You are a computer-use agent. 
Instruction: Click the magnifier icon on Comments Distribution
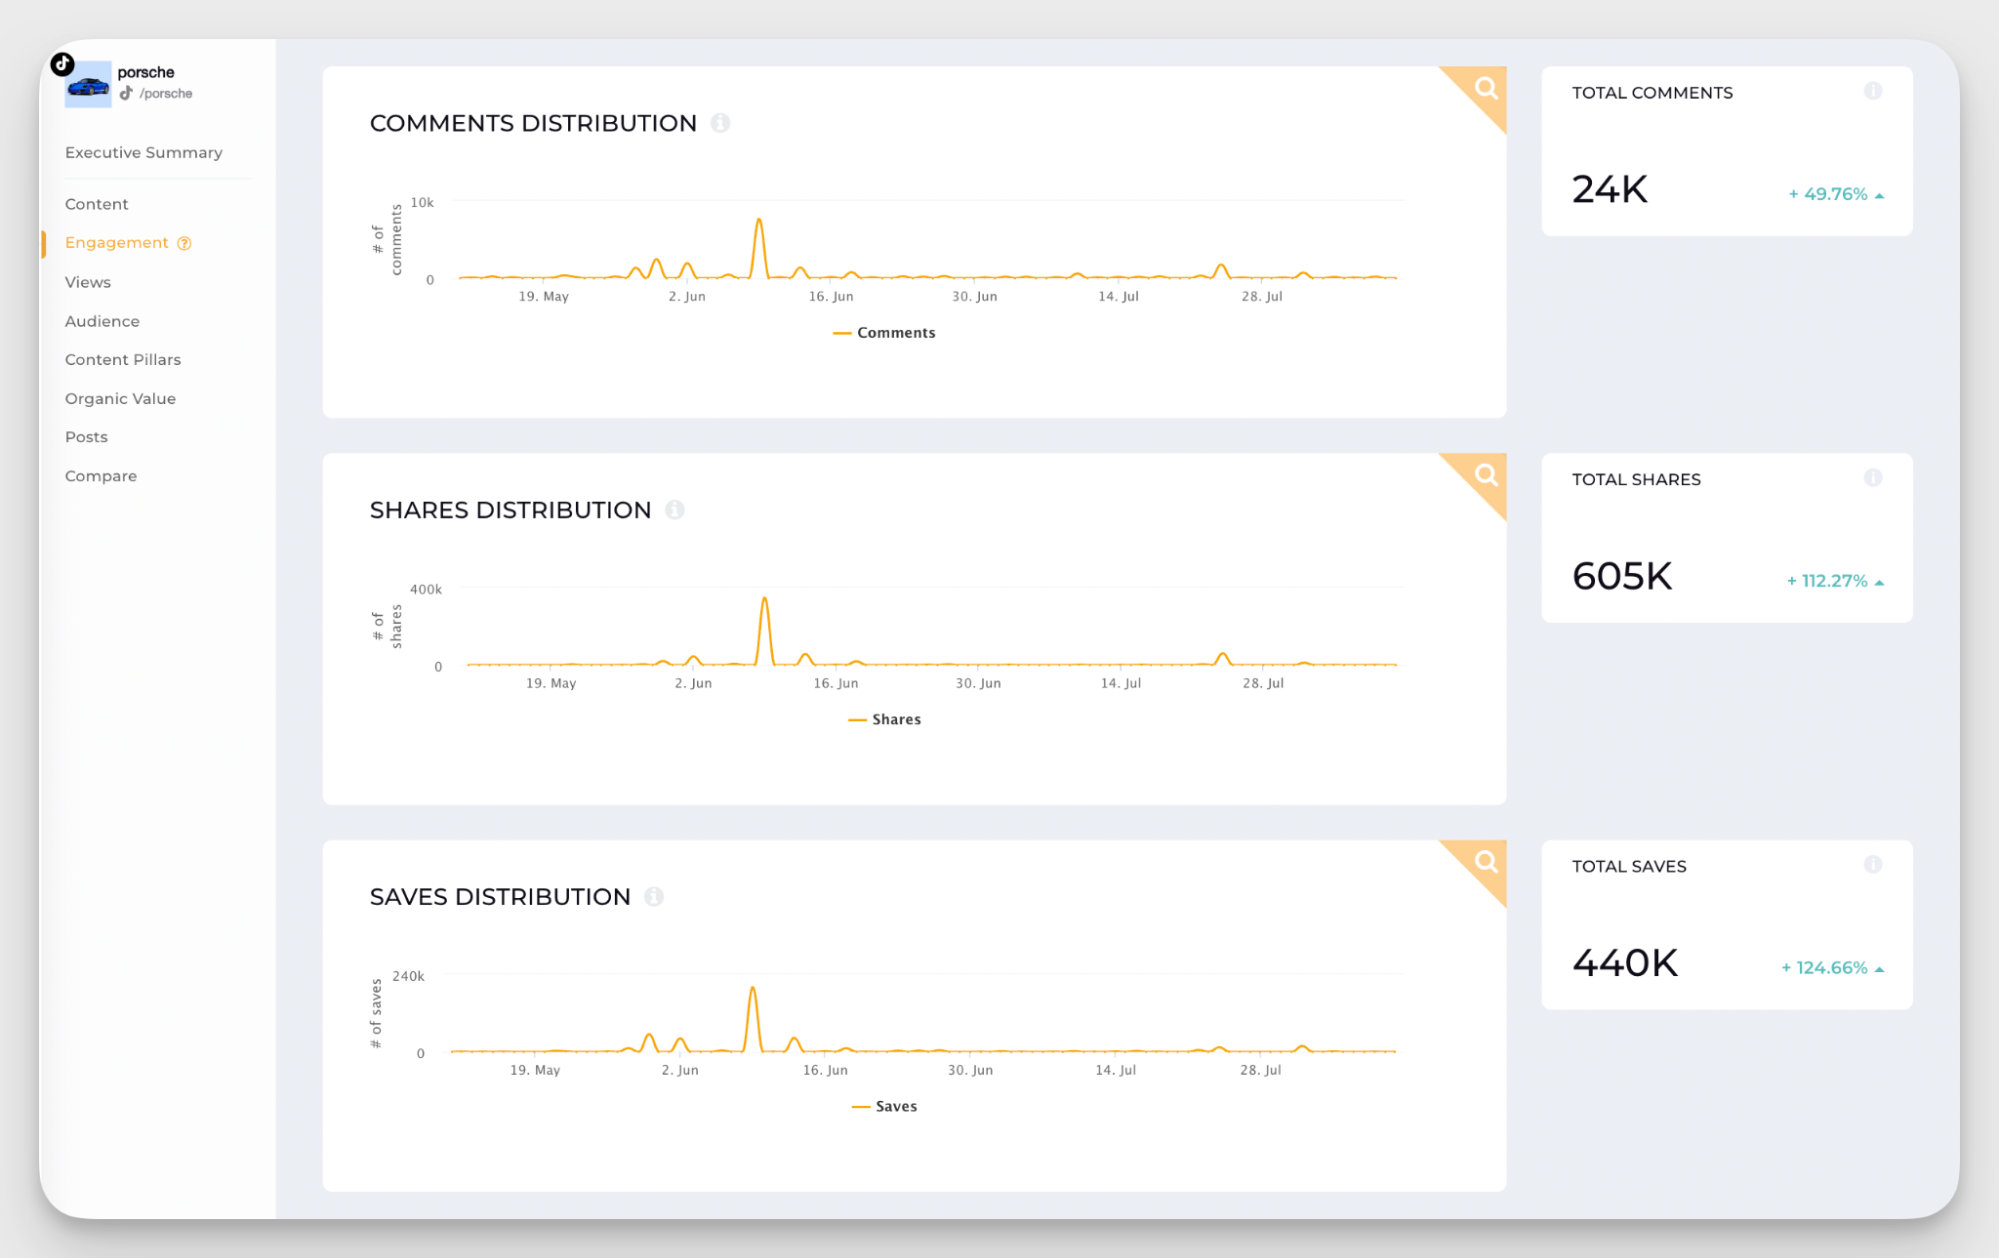point(1486,88)
